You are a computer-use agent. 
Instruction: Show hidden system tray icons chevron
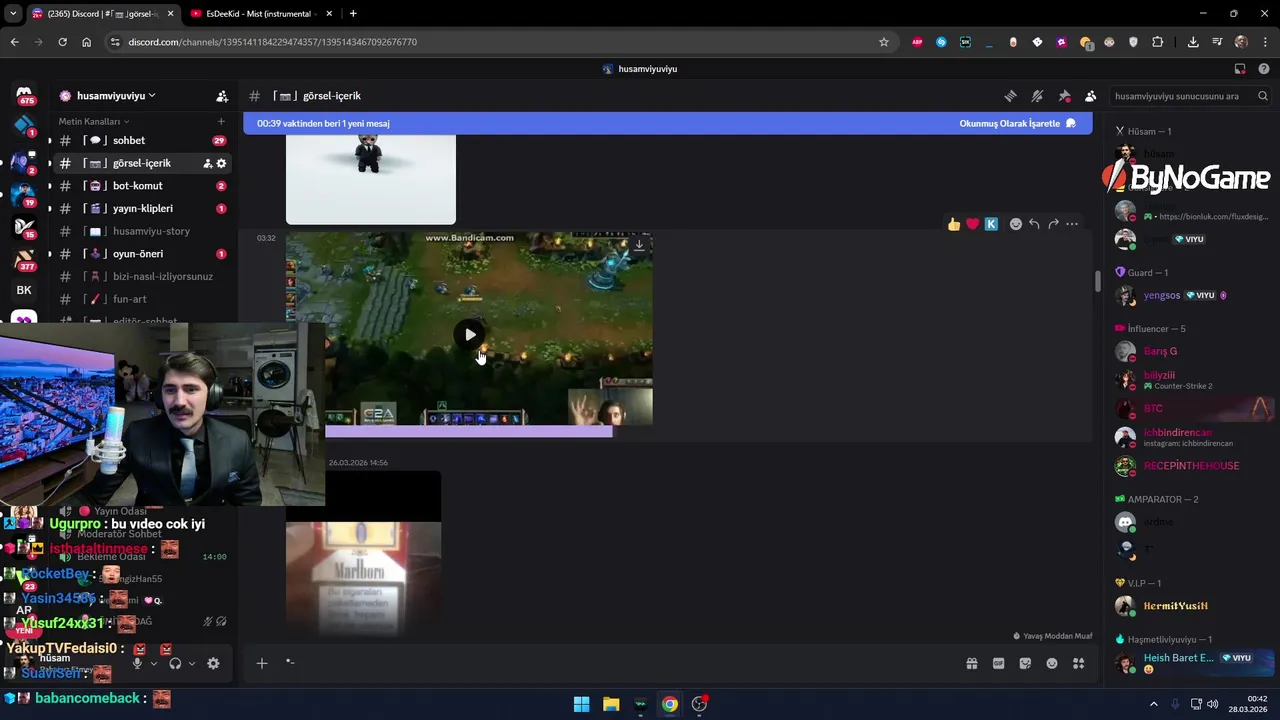tap(1154, 704)
